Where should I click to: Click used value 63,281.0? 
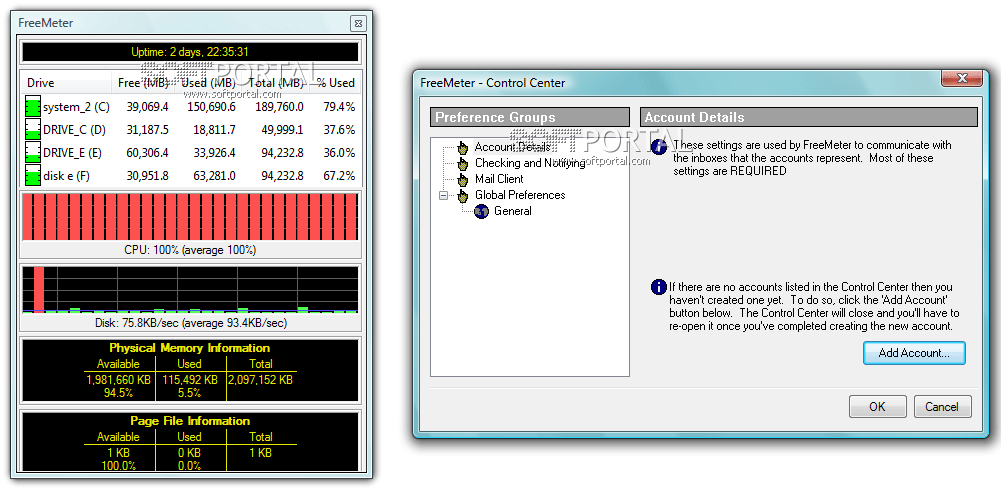pos(214,176)
